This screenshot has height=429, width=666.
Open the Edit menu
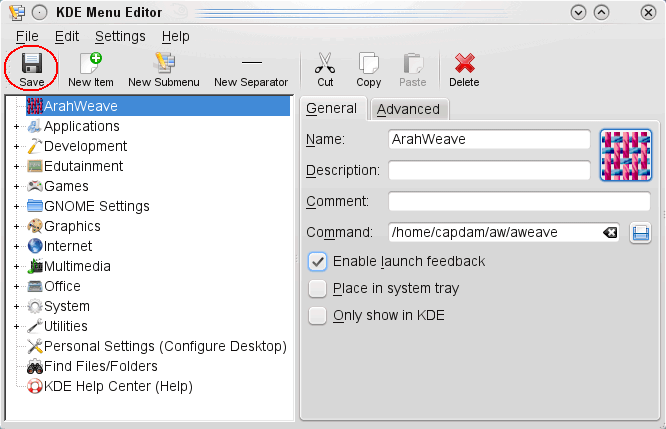[67, 37]
